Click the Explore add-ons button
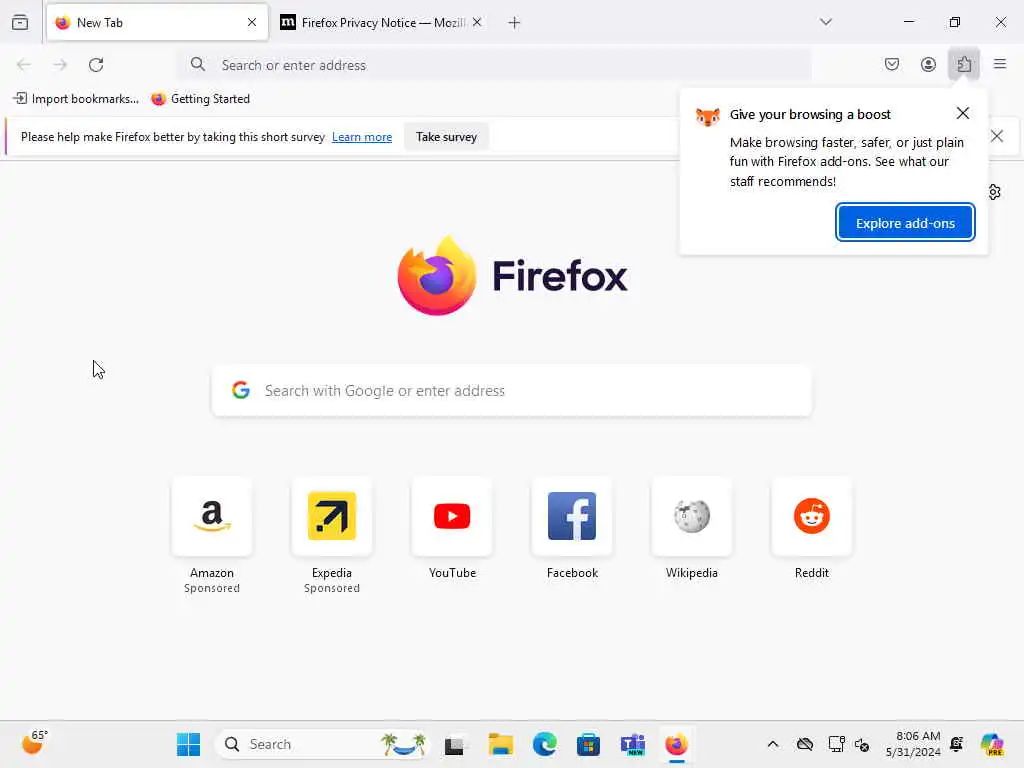 [x=905, y=223]
